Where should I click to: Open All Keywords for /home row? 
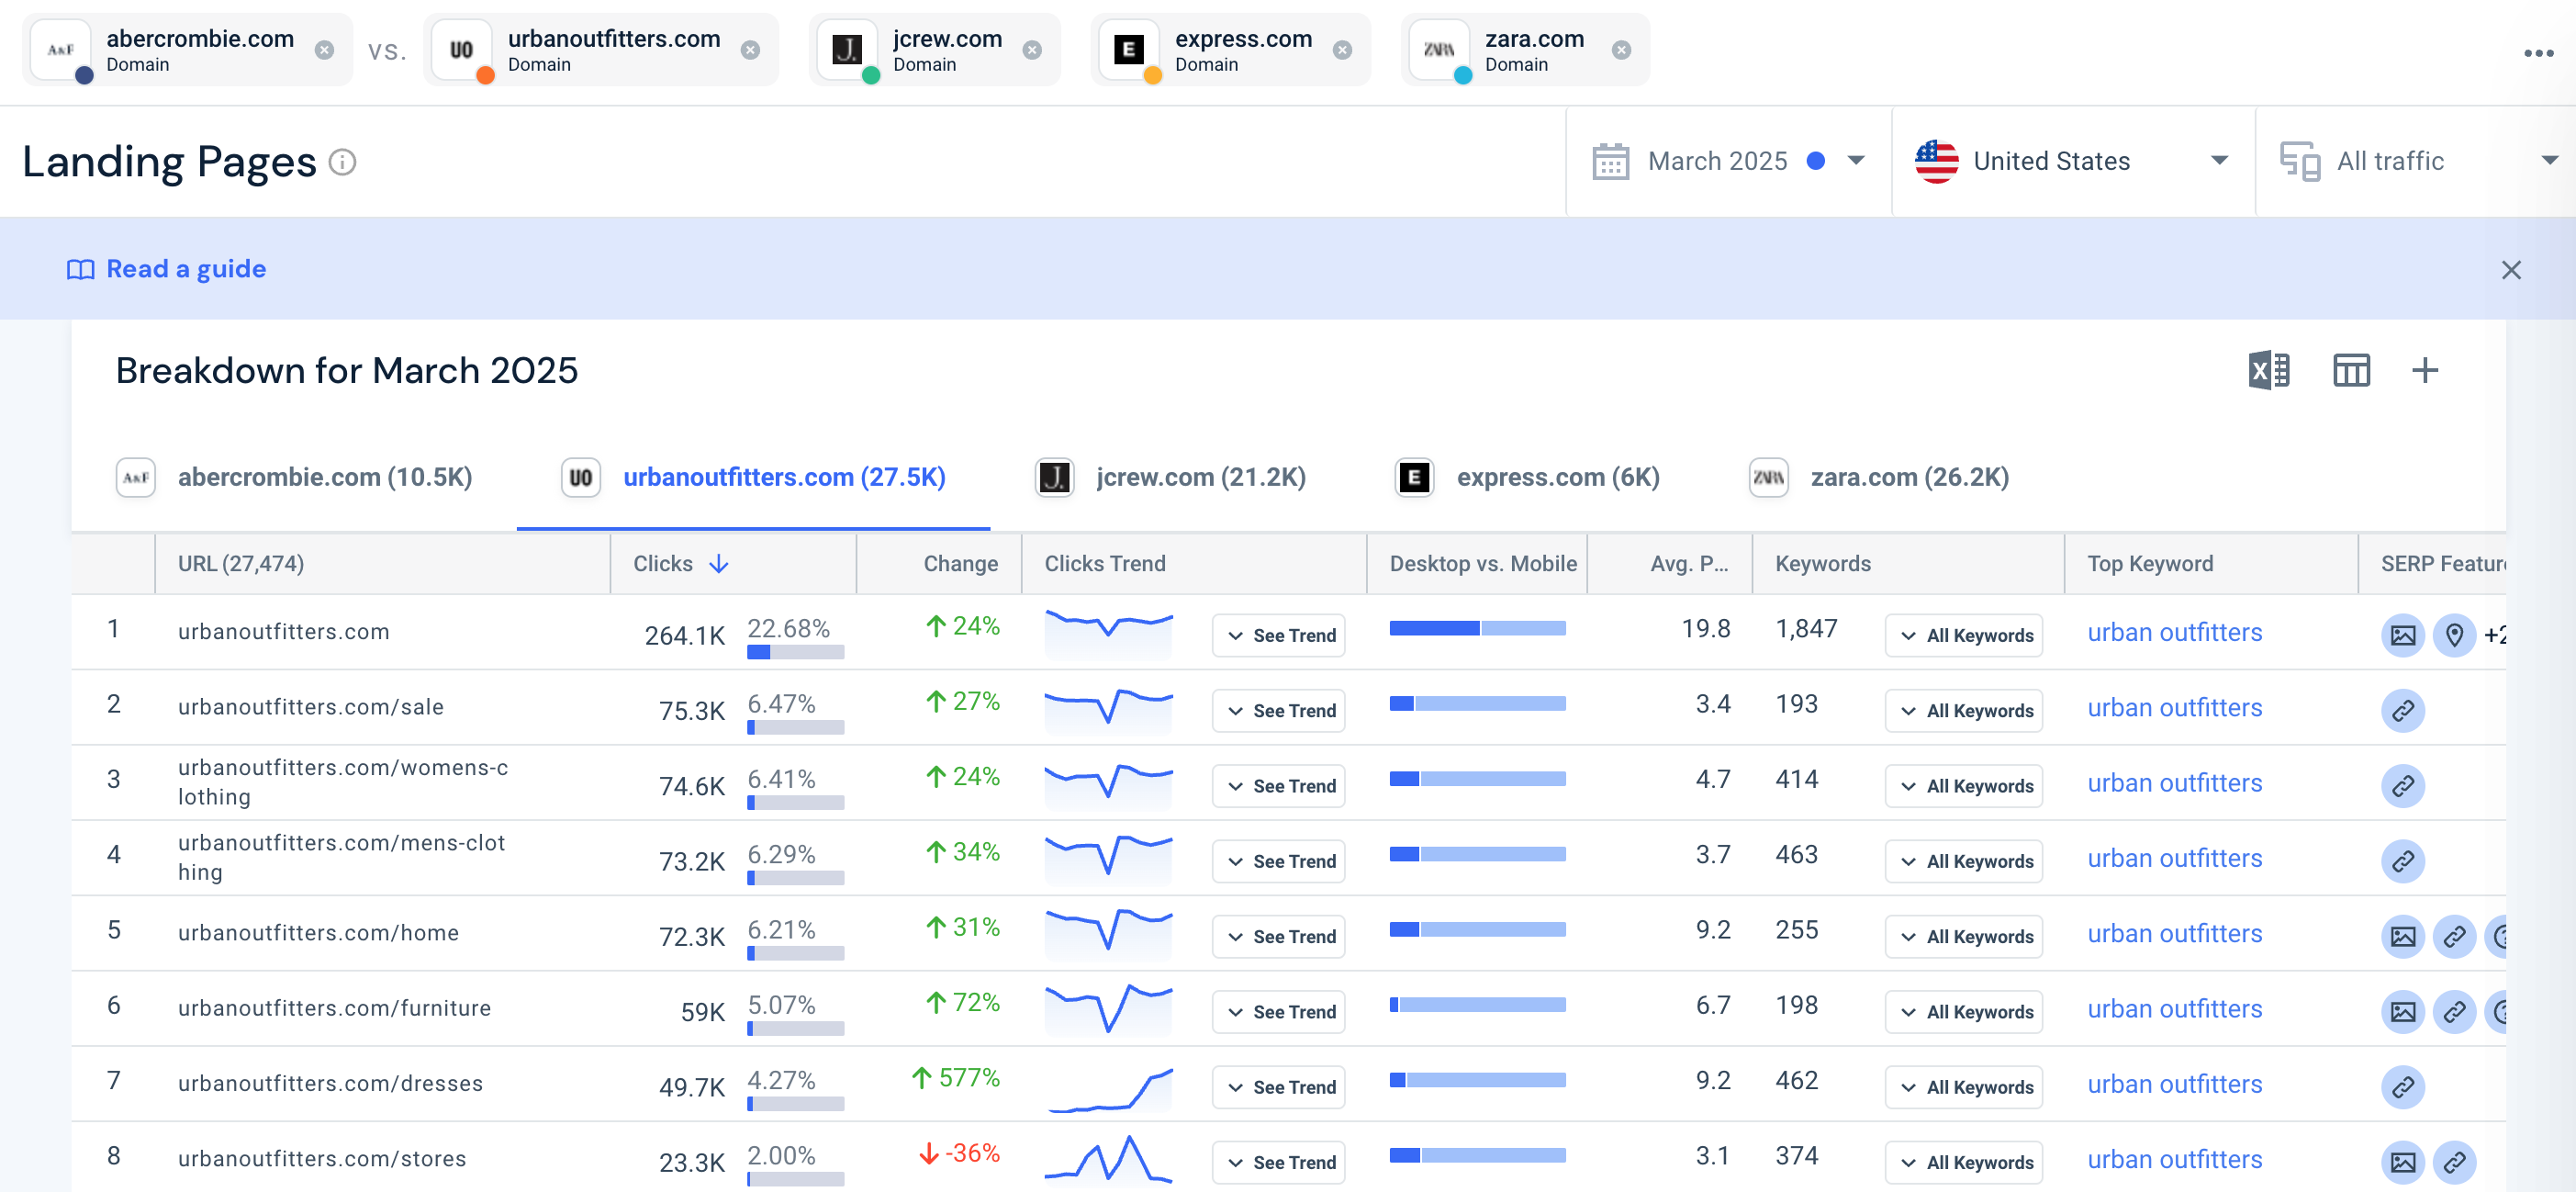coord(1964,937)
